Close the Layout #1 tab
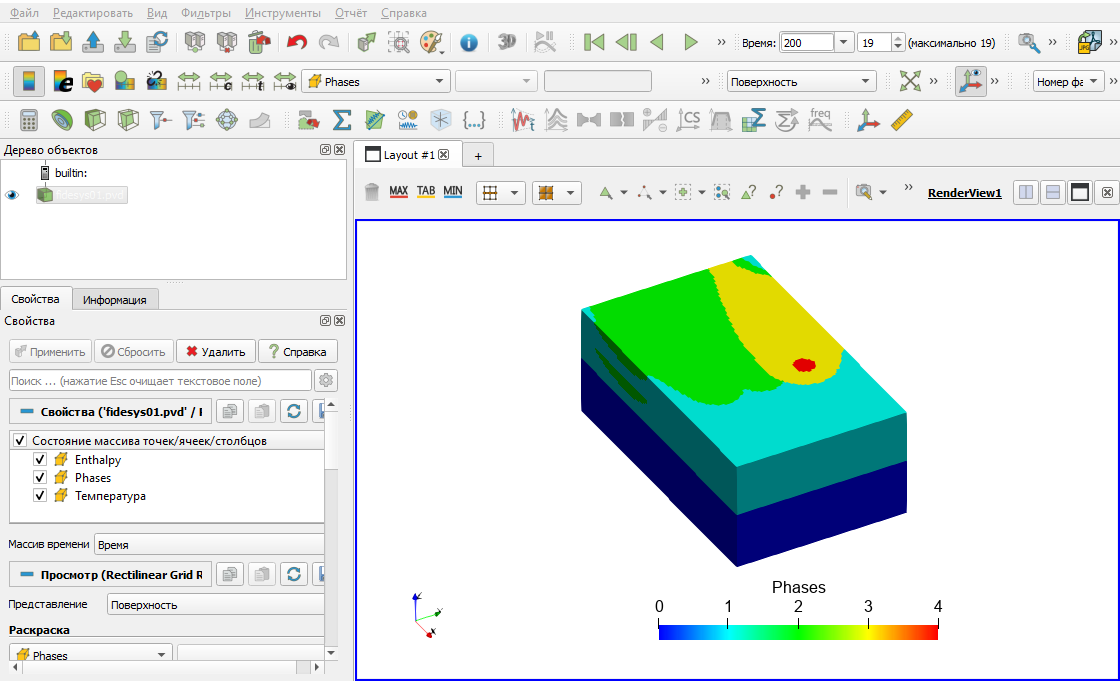1120x681 pixels. tap(444, 154)
